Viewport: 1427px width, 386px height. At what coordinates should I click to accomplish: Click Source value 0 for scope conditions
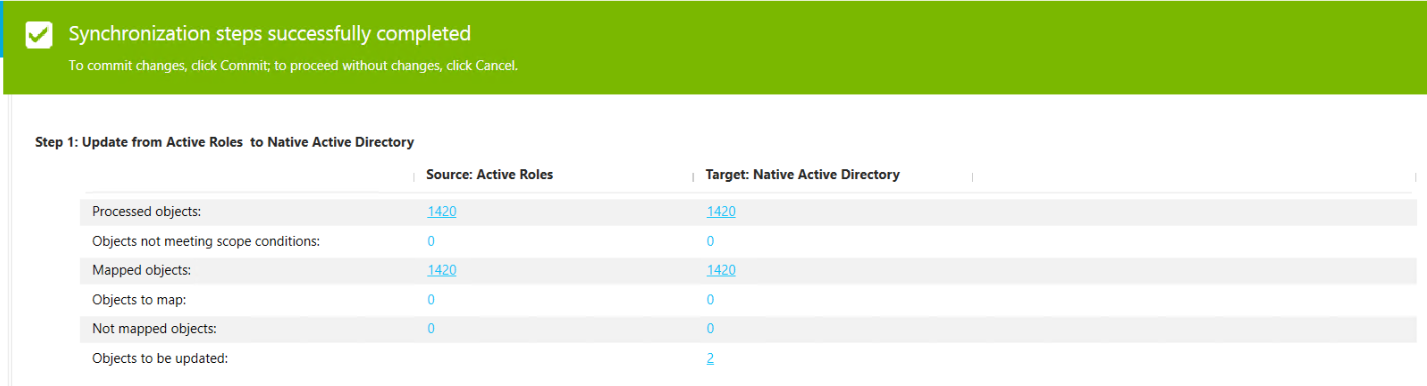pos(431,241)
